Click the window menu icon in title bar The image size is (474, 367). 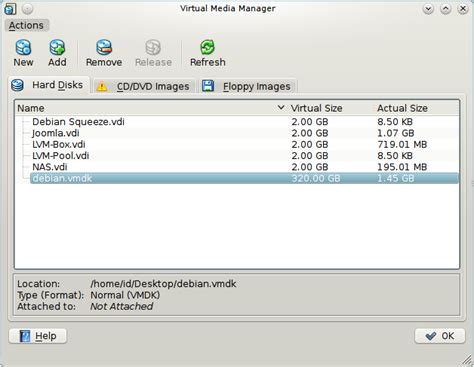click(x=10, y=9)
